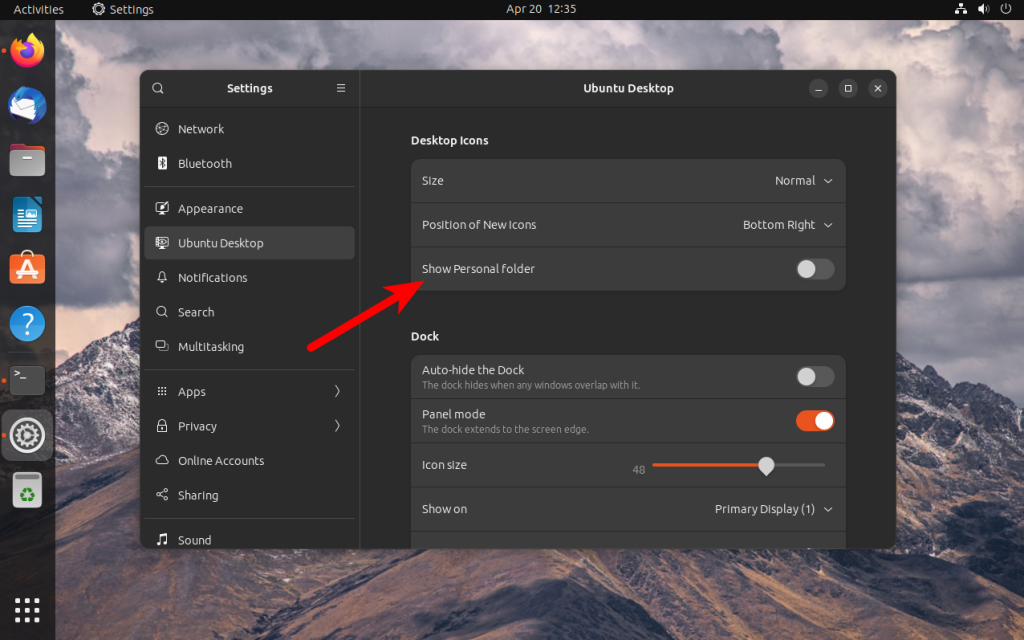Open the Files manager dock icon

[27, 160]
